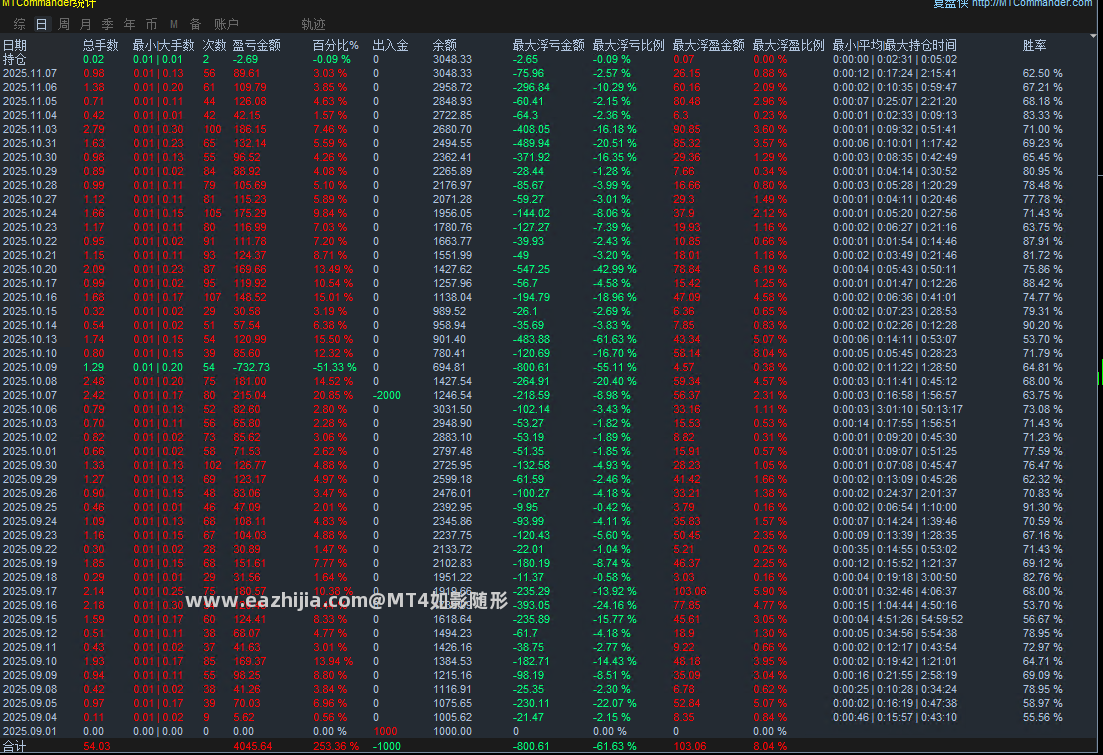Click the 186.15 profit on 2025.11.03
The height and width of the screenshot is (755, 1103).
tap(250, 129)
